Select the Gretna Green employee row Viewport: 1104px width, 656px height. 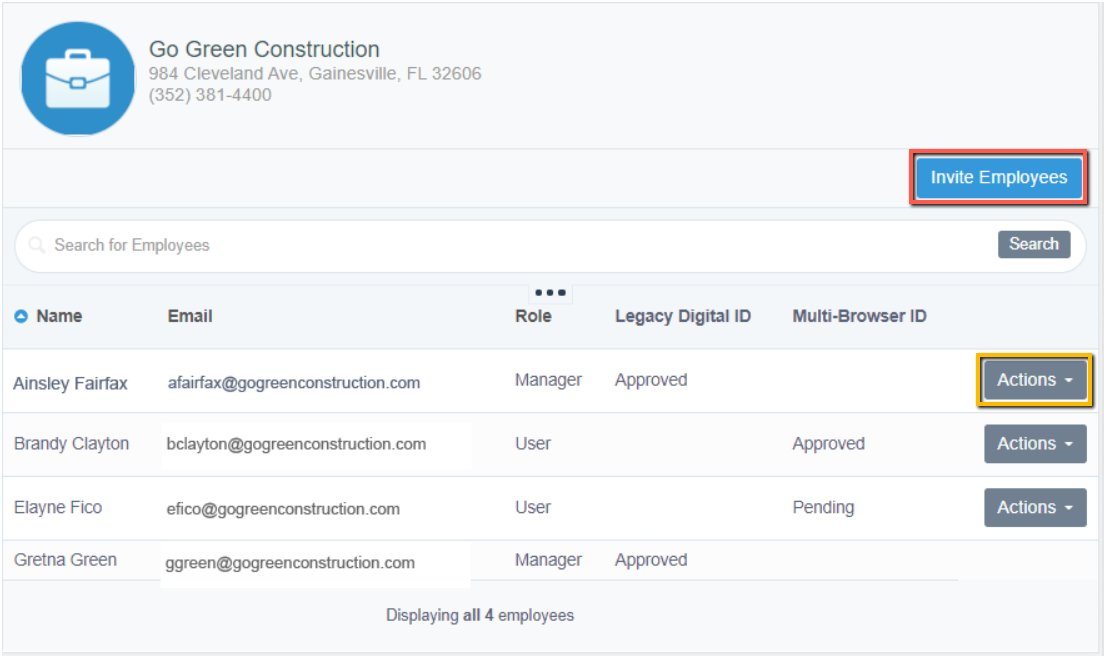point(65,560)
